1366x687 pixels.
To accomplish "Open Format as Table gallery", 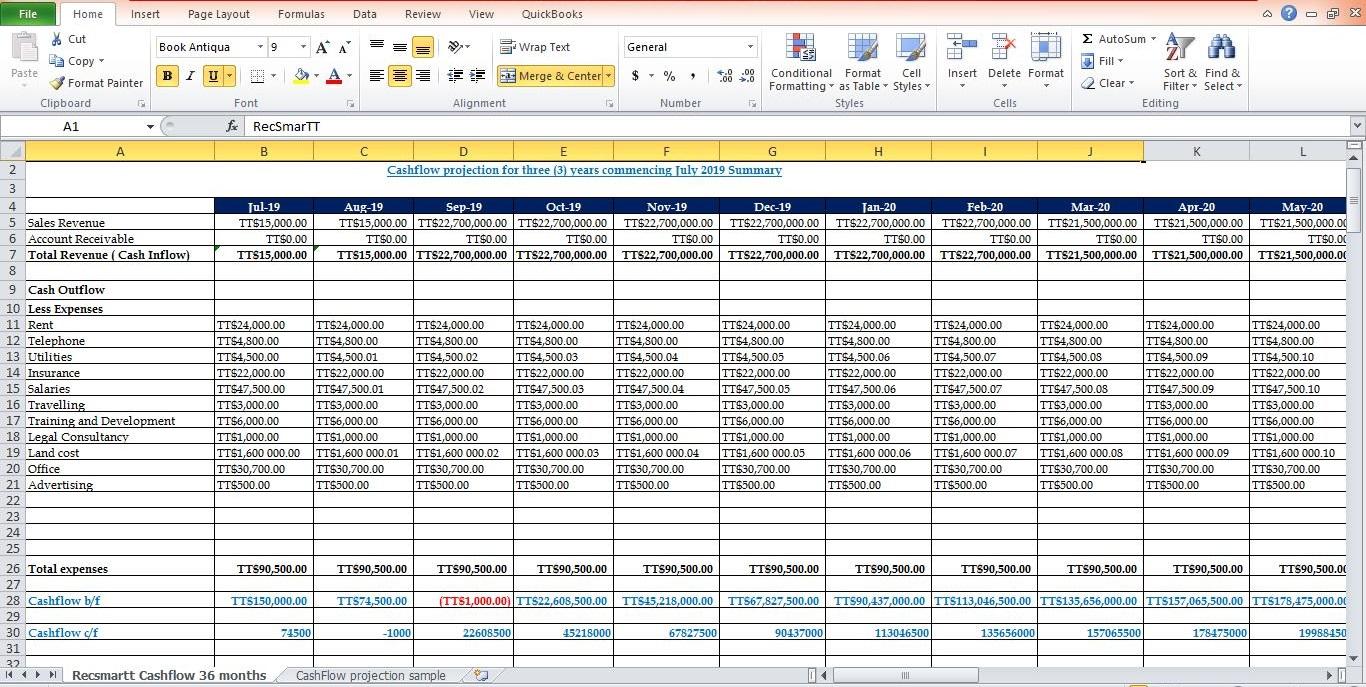I will [862, 62].
